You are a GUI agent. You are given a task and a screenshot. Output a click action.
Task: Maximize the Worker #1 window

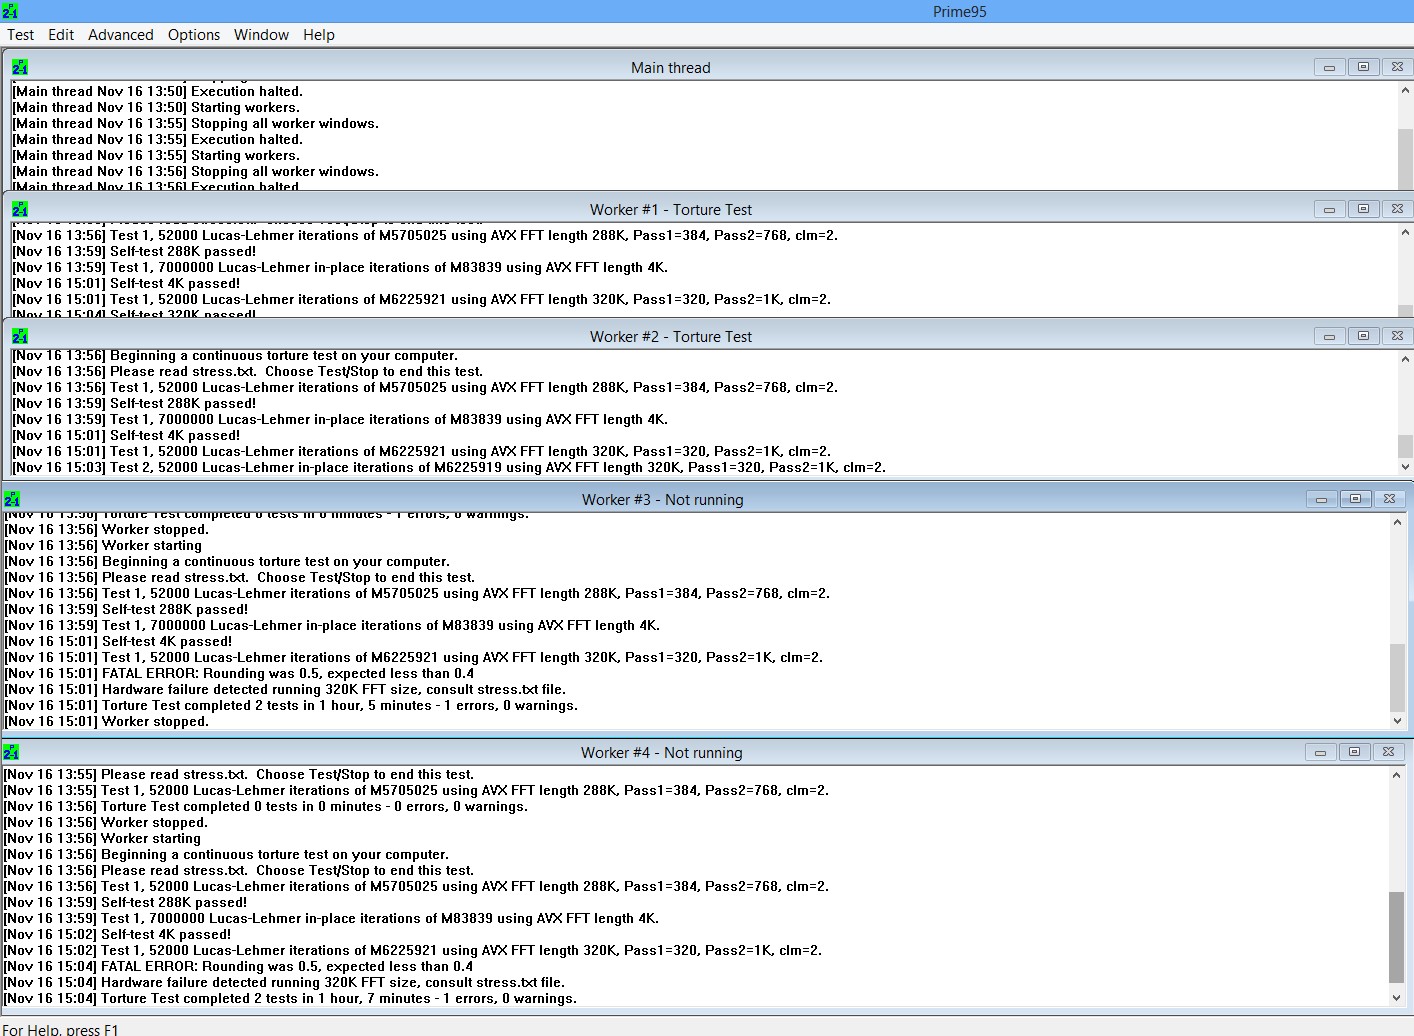point(1363,209)
